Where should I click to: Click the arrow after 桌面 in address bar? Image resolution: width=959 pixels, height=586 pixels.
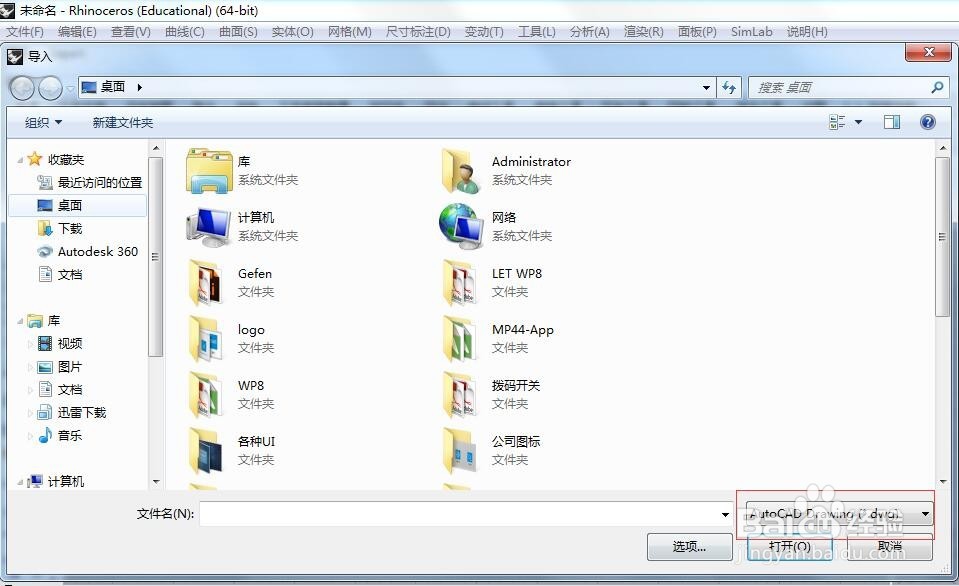(x=139, y=87)
